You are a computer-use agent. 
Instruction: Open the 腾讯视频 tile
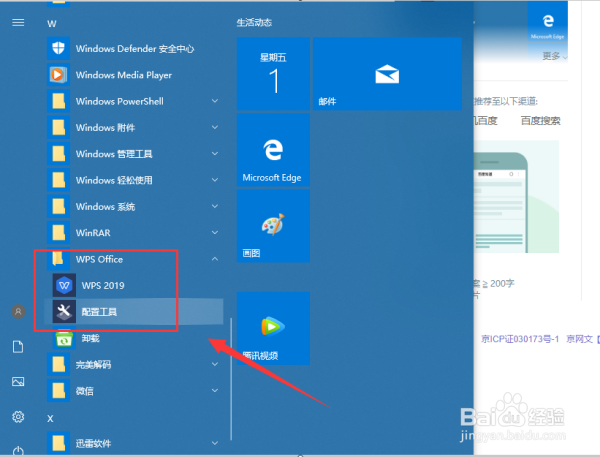[x=273, y=328]
